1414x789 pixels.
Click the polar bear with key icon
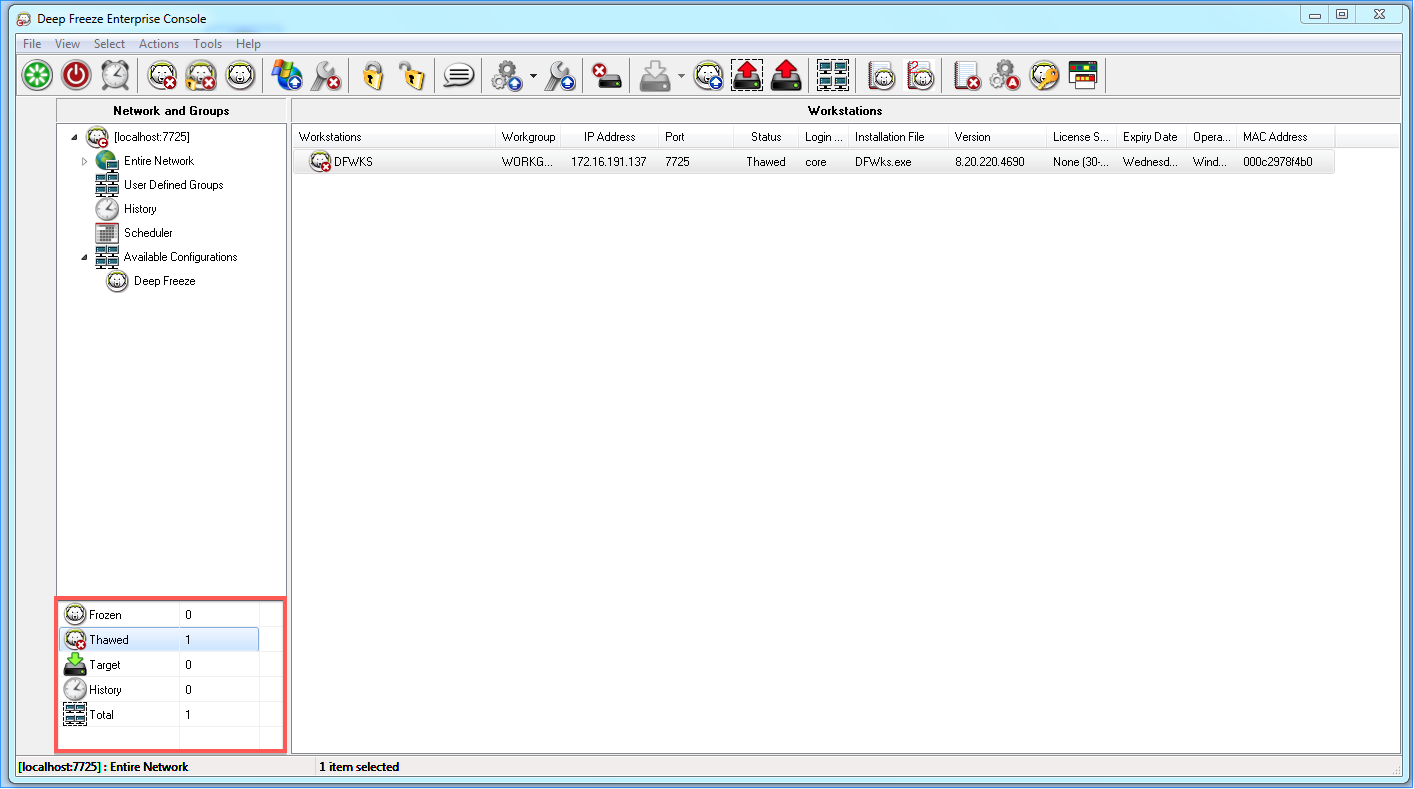(1045, 75)
